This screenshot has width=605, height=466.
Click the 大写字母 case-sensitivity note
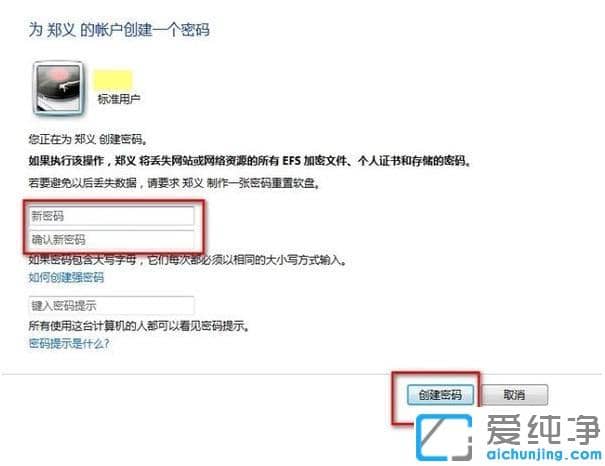(x=188, y=260)
